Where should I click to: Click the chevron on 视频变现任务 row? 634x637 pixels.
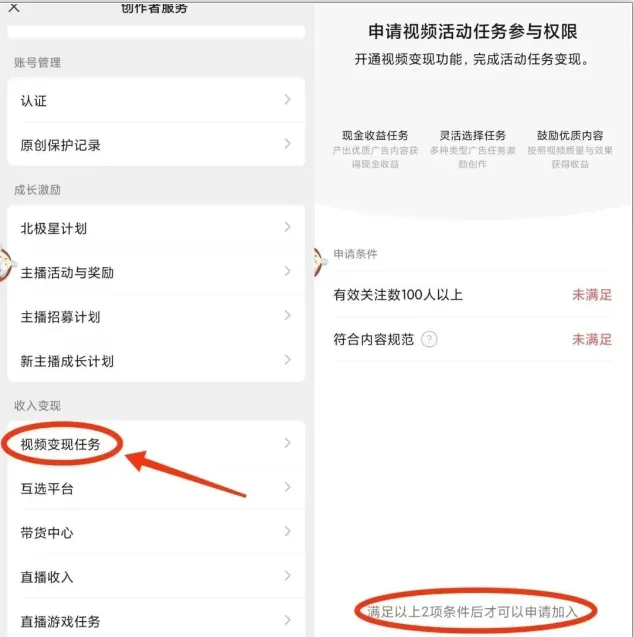(x=287, y=443)
